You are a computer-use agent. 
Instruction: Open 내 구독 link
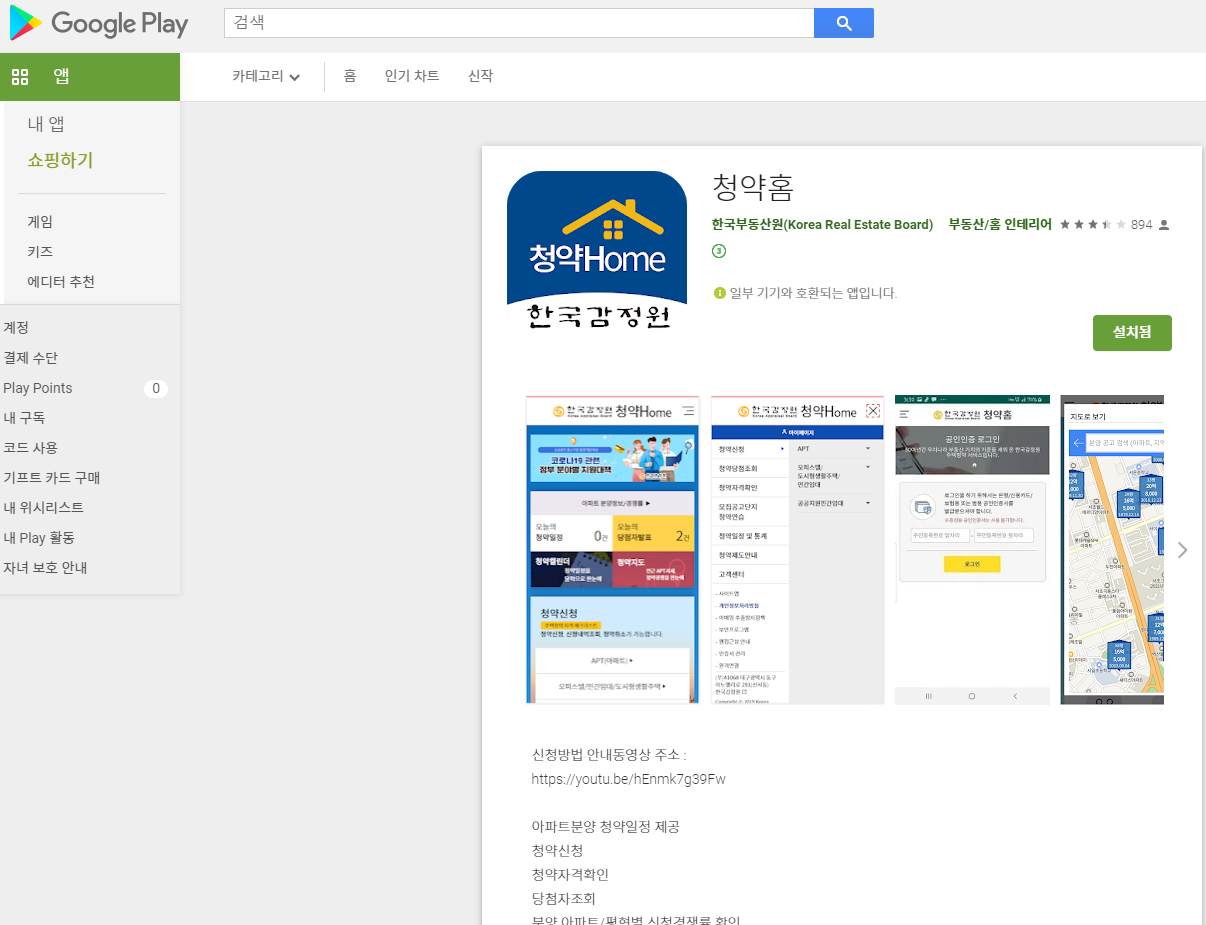point(24,418)
